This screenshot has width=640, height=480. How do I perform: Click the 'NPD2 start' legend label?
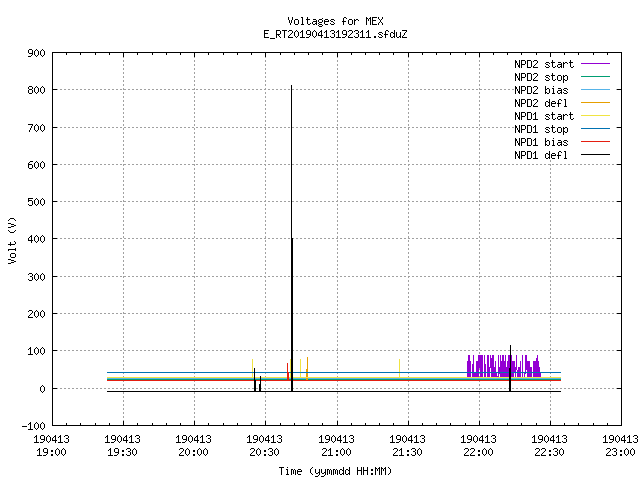(544, 64)
